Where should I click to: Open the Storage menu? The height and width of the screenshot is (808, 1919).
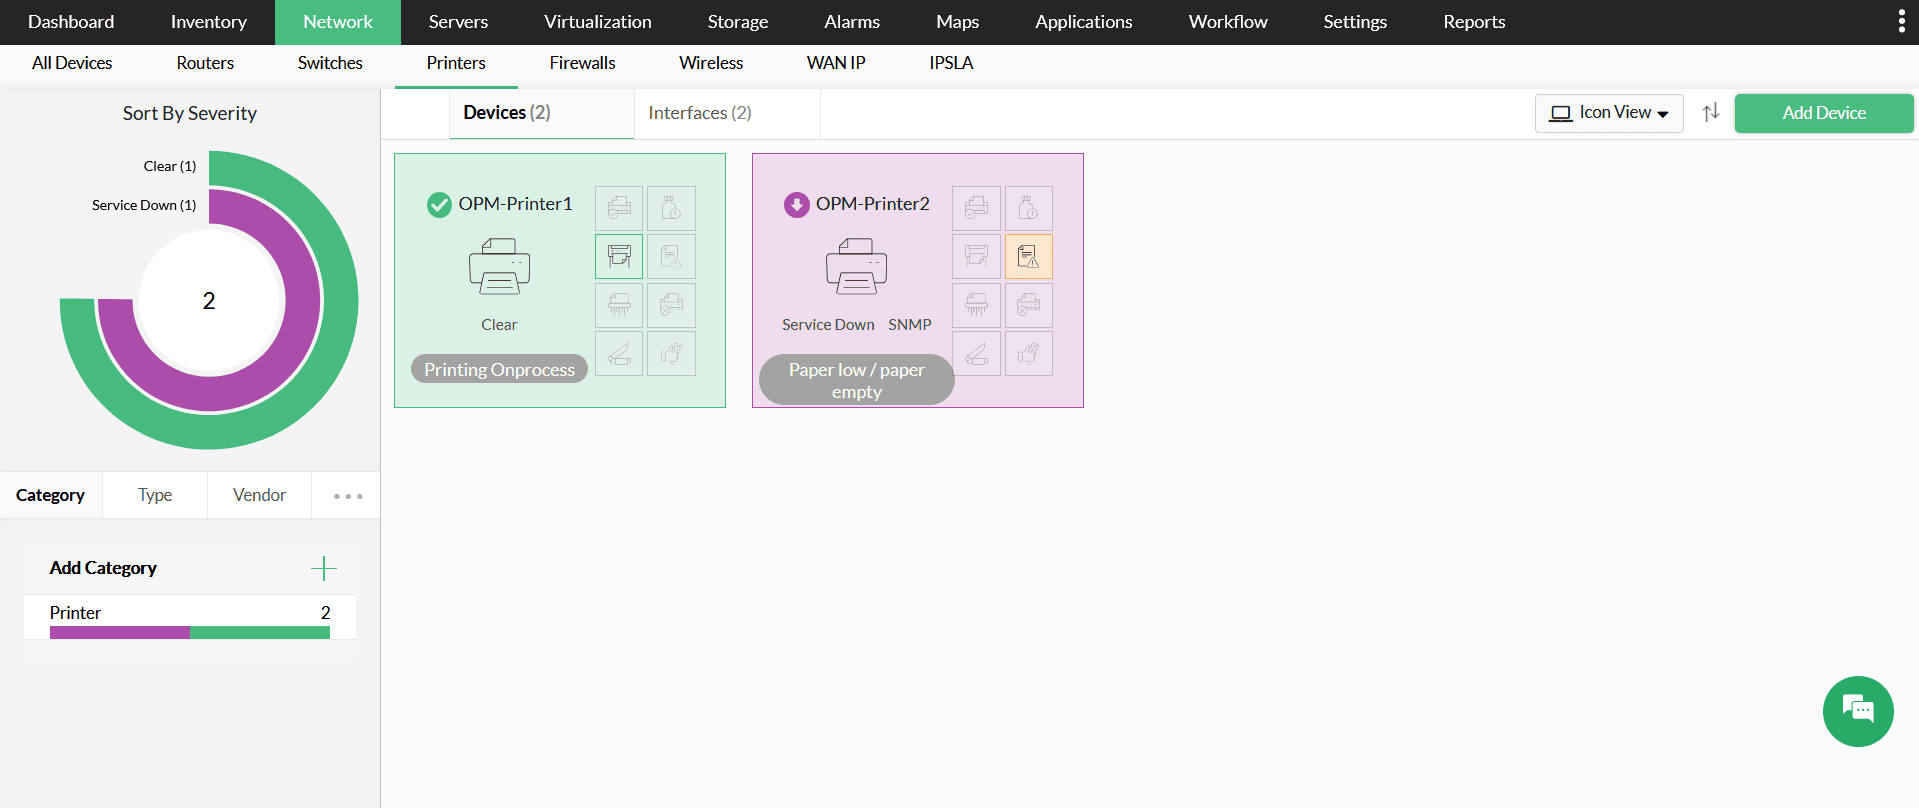point(738,22)
